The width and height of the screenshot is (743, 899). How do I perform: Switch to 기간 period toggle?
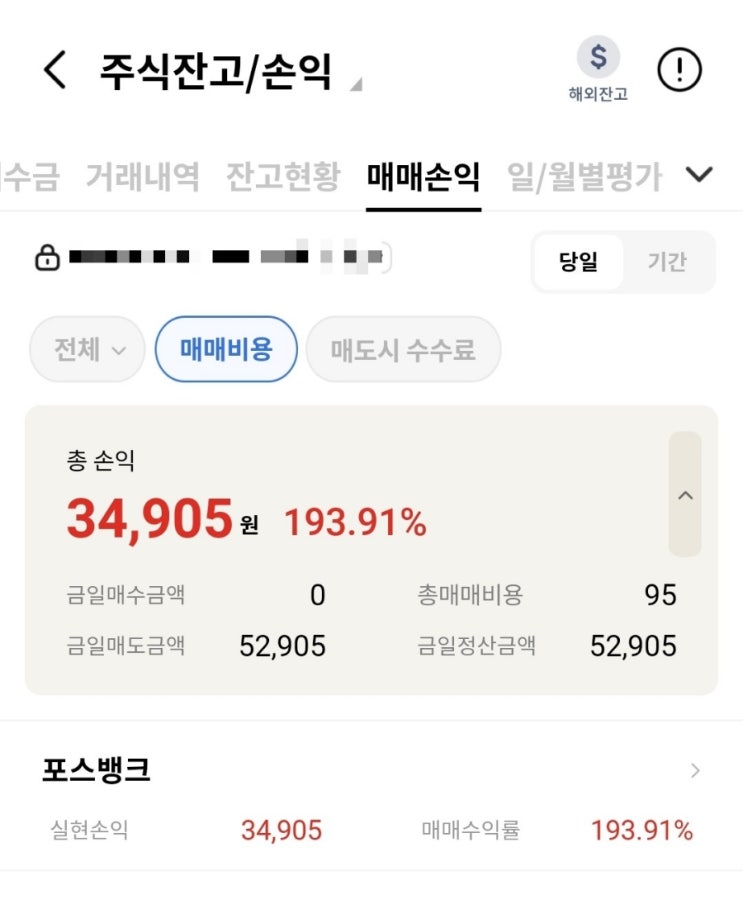(667, 261)
